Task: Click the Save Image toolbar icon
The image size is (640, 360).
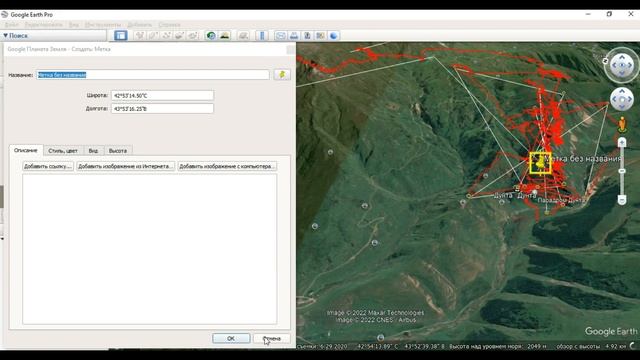Action: coord(307,36)
